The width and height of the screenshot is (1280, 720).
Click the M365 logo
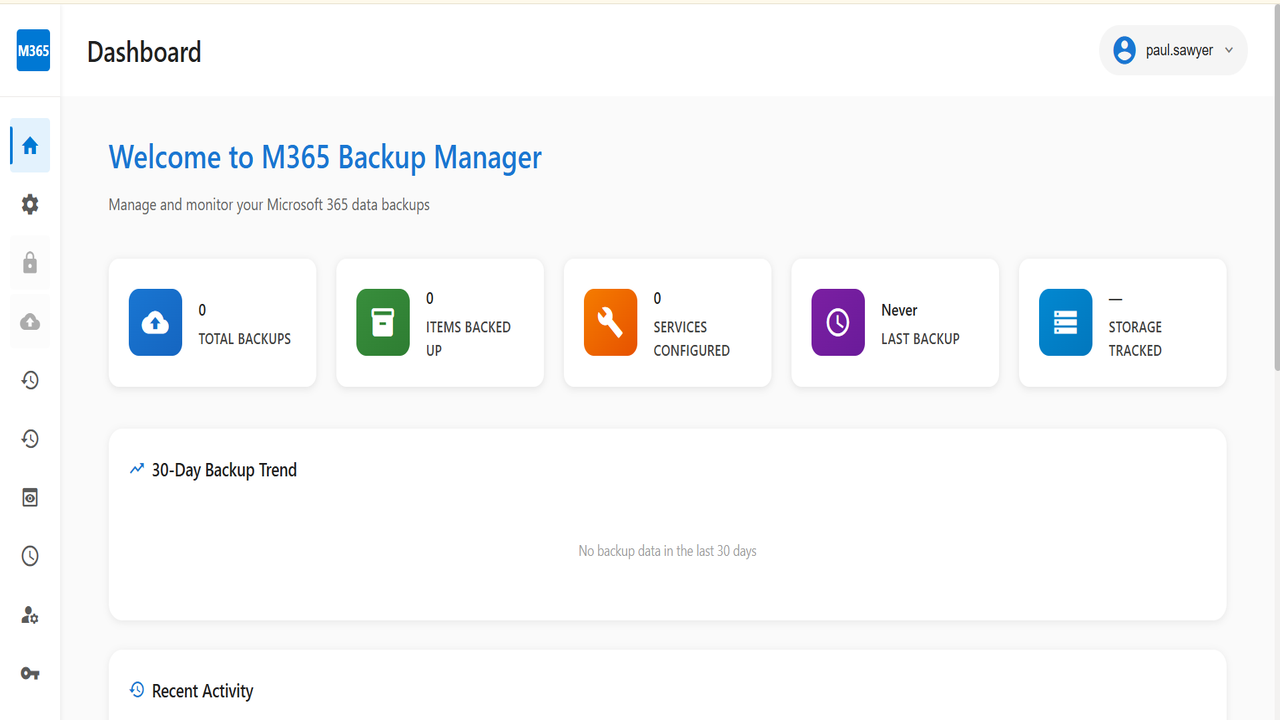(x=33, y=51)
